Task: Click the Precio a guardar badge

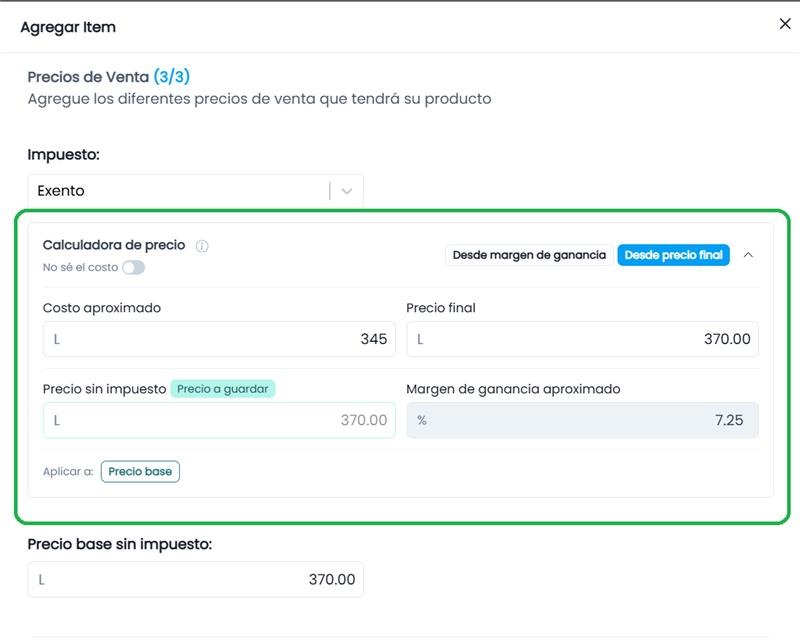Action: [222, 389]
